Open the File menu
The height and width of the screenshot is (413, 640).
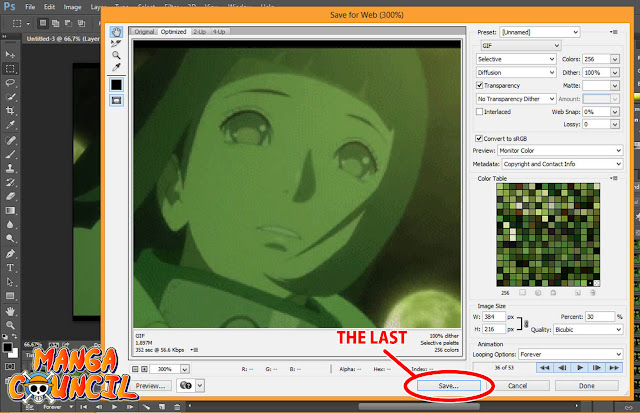tap(30, 7)
